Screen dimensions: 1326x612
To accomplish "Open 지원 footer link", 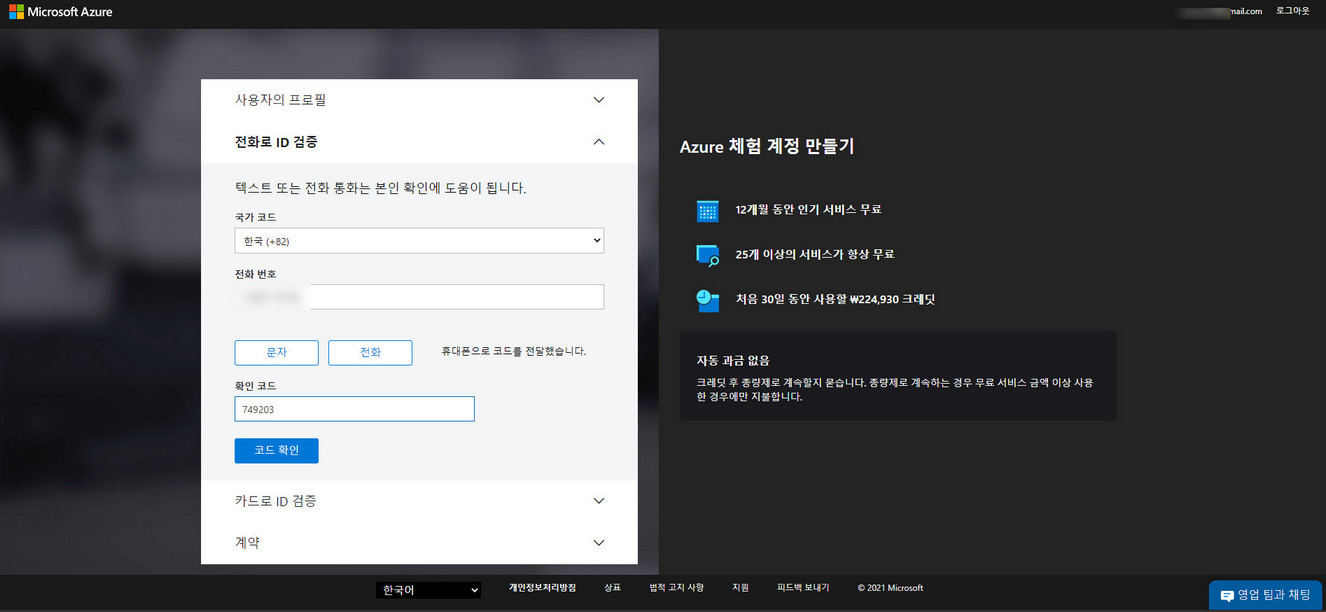I will point(740,588).
